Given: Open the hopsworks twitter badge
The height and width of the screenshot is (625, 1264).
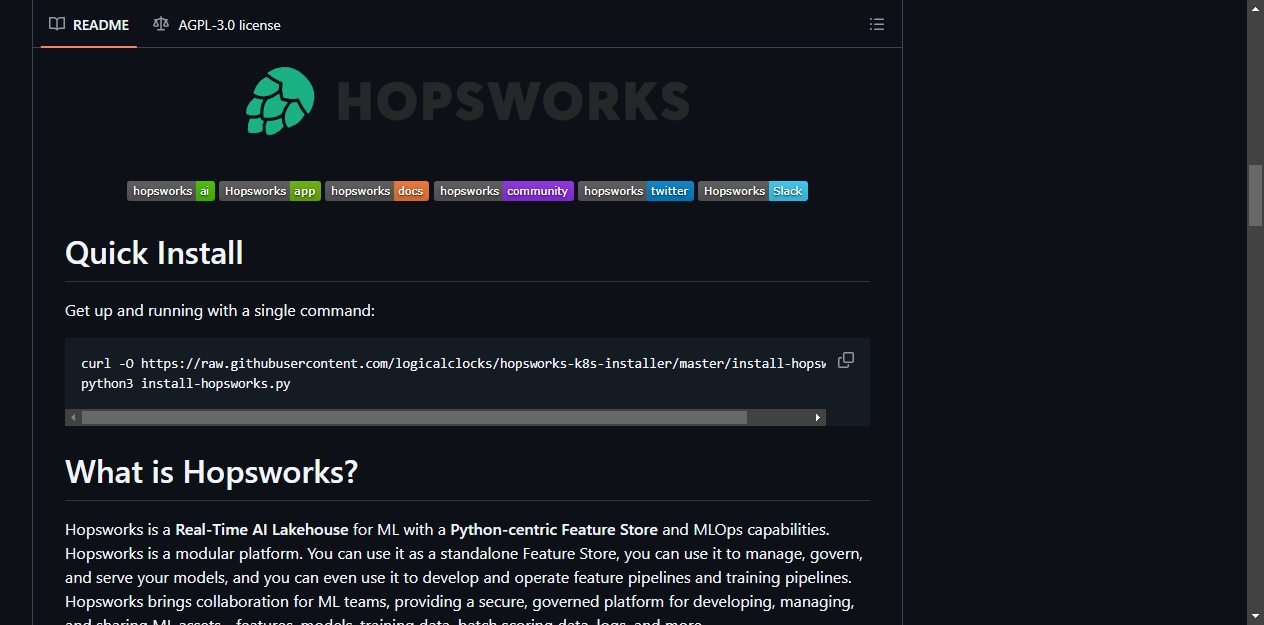Looking at the screenshot, I should [636, 191].
